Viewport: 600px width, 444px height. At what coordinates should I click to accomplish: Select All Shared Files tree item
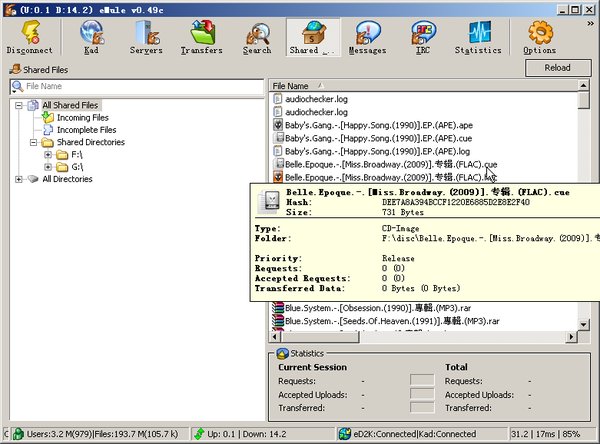click(70, 105)
